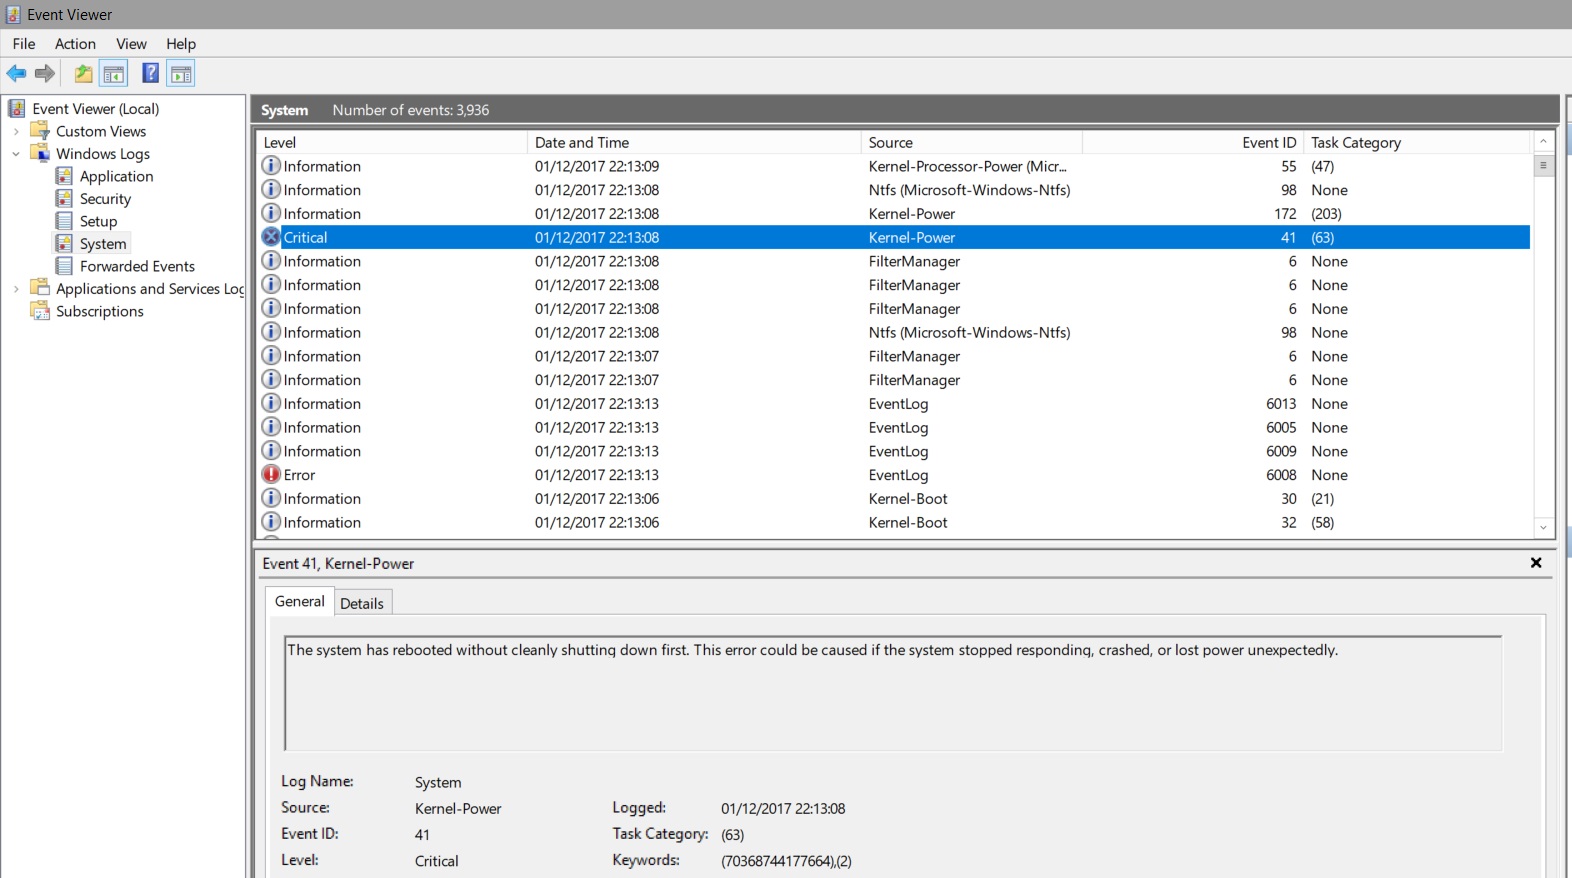Expand the Custom Views node
Screen dimensions: 1572x878
pos(16,132)
